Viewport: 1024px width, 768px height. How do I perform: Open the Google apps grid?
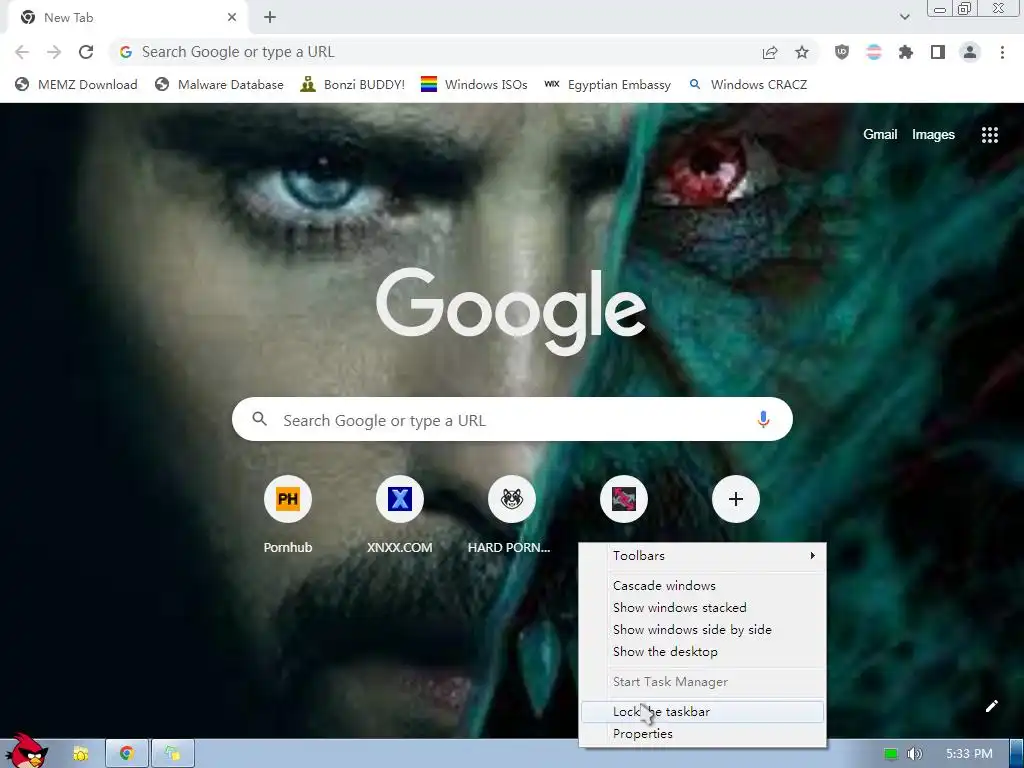point(989,135)
